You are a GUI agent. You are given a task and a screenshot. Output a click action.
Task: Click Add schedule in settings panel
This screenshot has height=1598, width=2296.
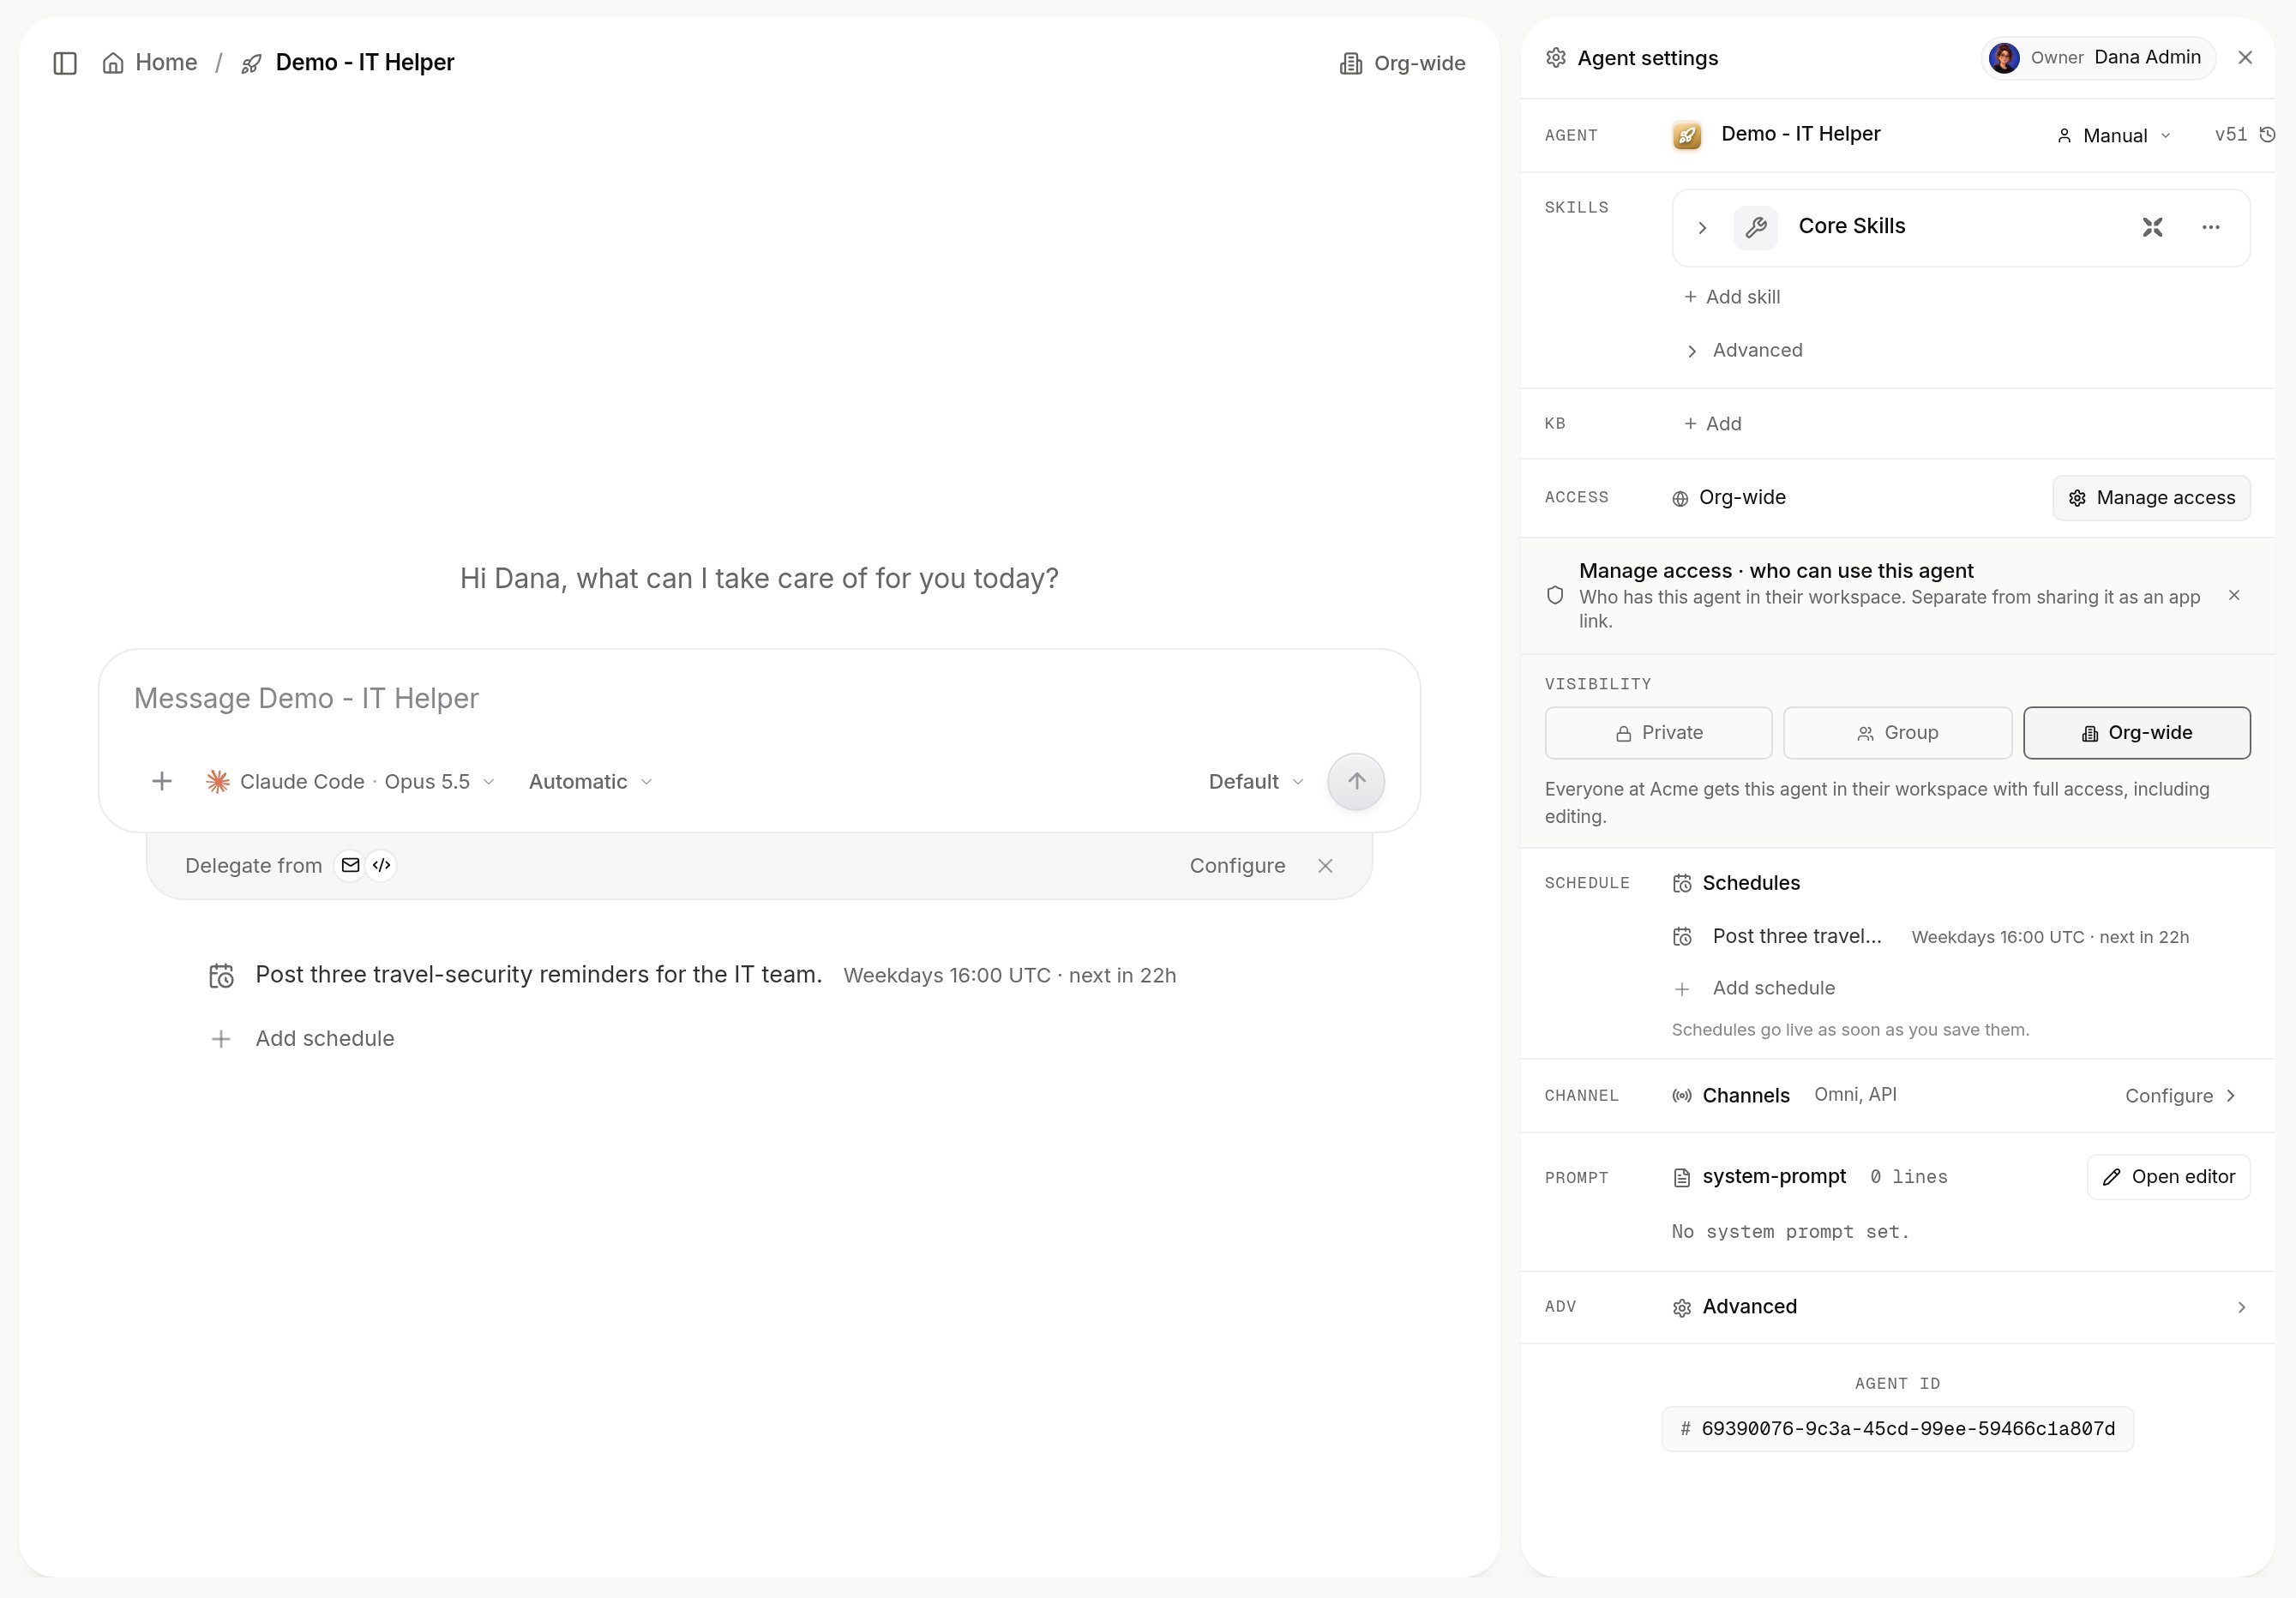tap(1754, 988)
